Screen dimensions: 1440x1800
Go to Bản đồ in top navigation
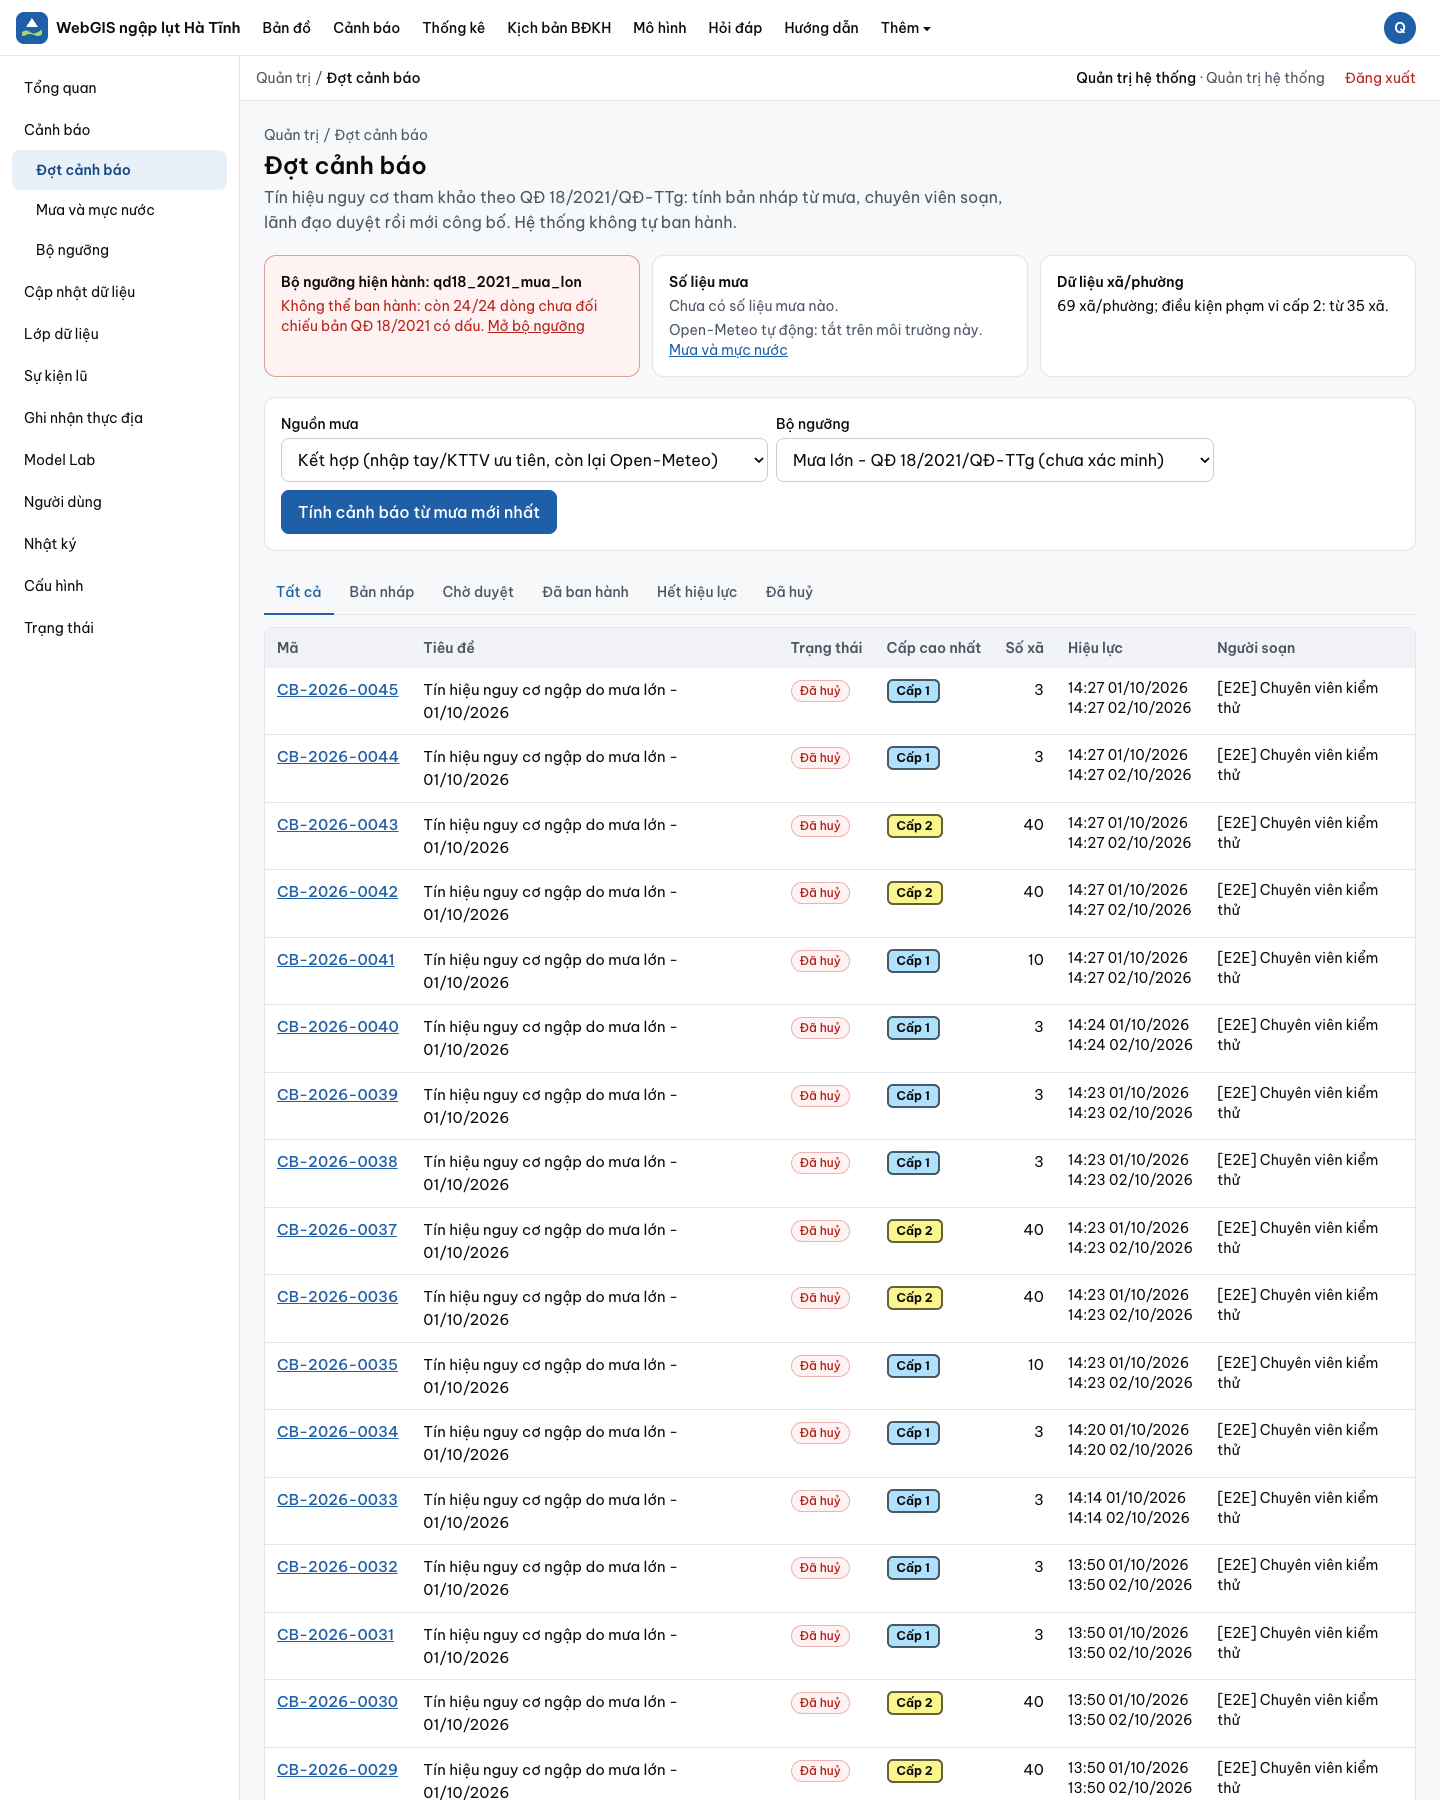[x=287, y=28]
